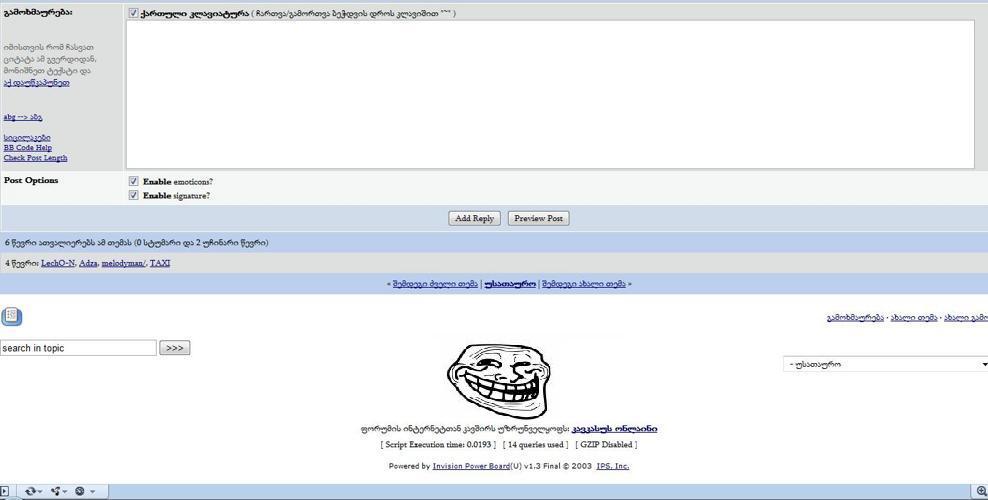The image size is (988, 500).
Task: Click the 'Post Options' label
Action: pos(31,180)
